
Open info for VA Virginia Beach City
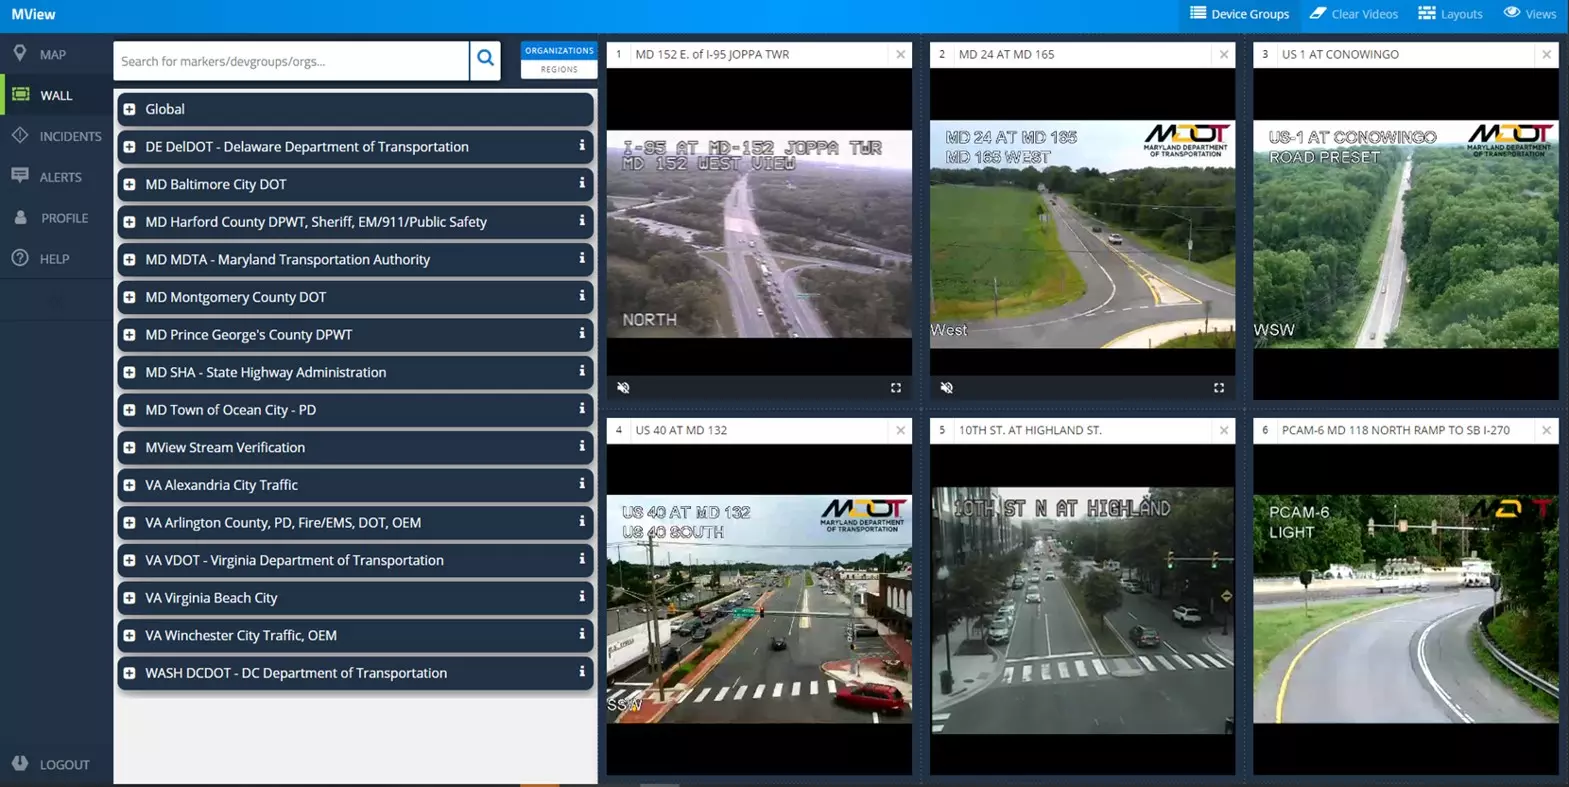(x=582, y=597)
